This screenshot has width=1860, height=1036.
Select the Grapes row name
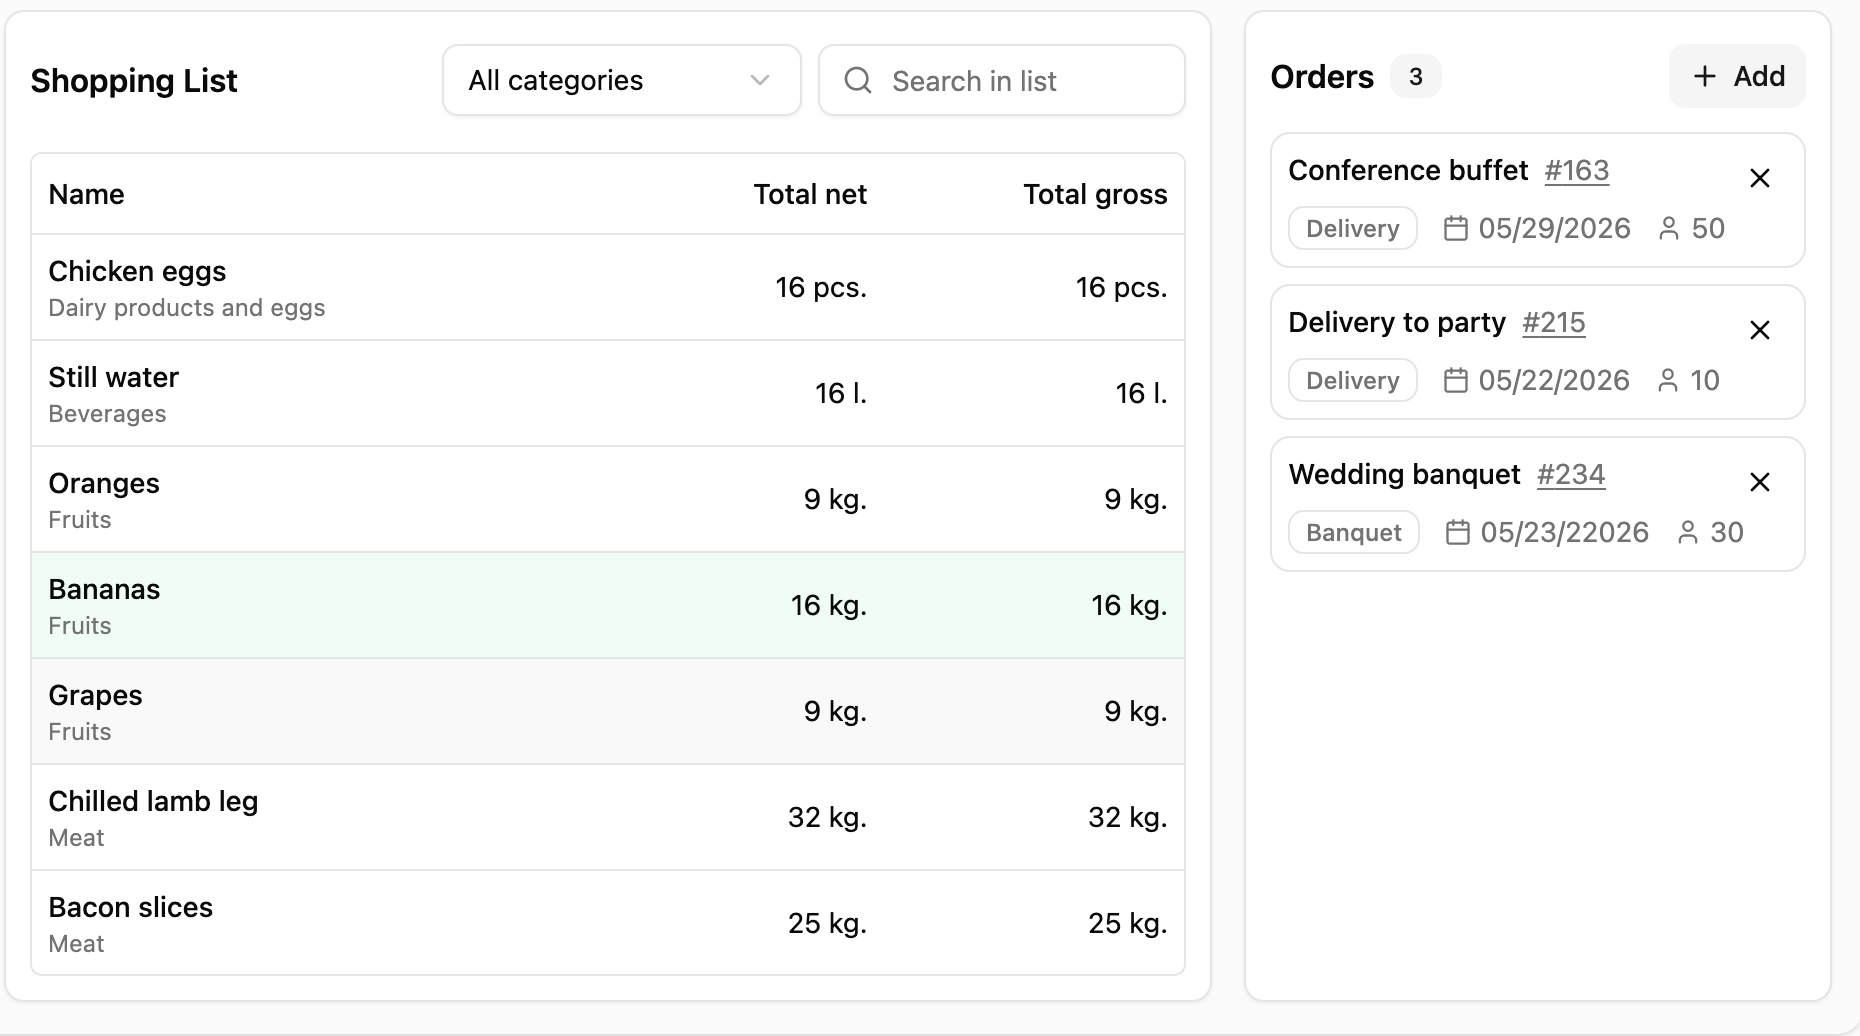96,695
